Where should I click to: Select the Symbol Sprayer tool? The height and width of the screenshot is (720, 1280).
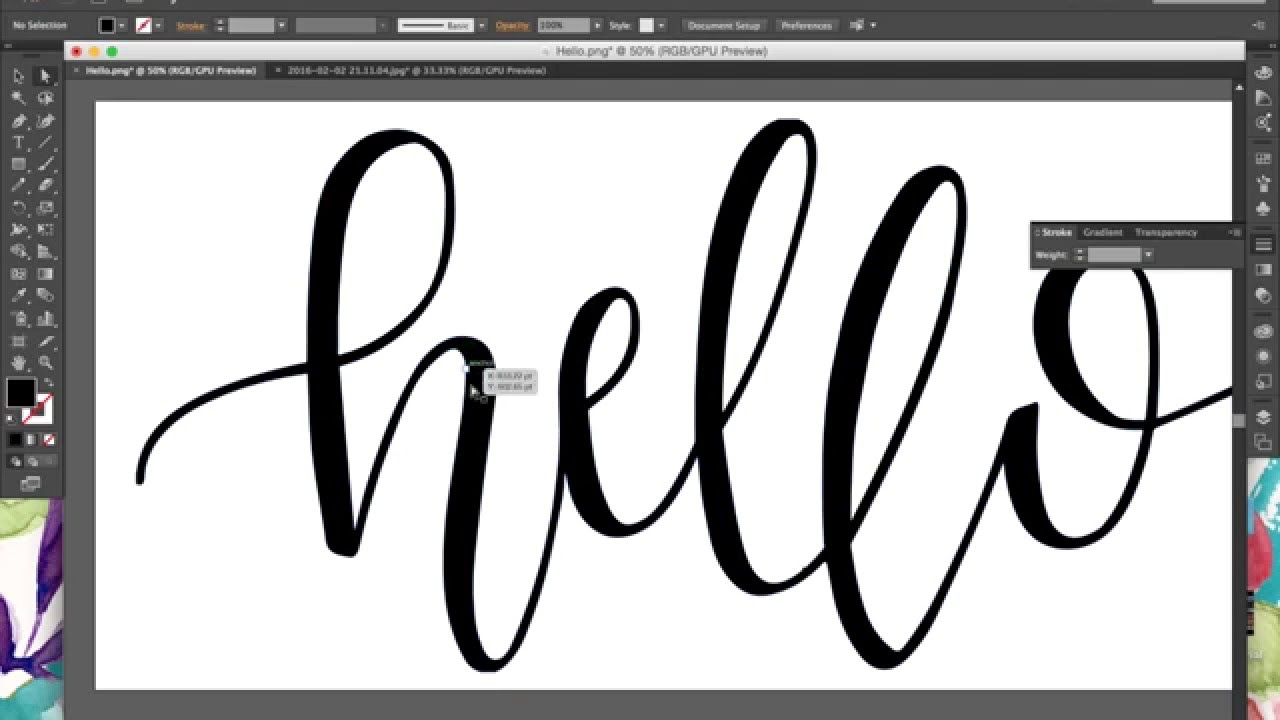[x=18, y=319]
